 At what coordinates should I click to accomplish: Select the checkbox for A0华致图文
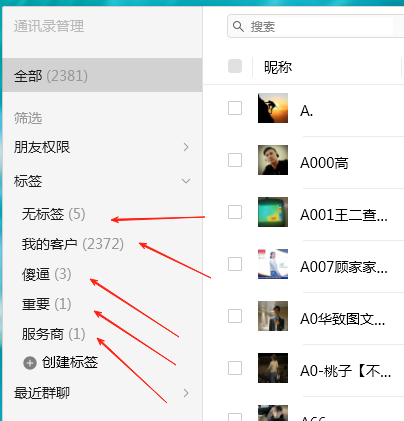[x=235, y=316]
